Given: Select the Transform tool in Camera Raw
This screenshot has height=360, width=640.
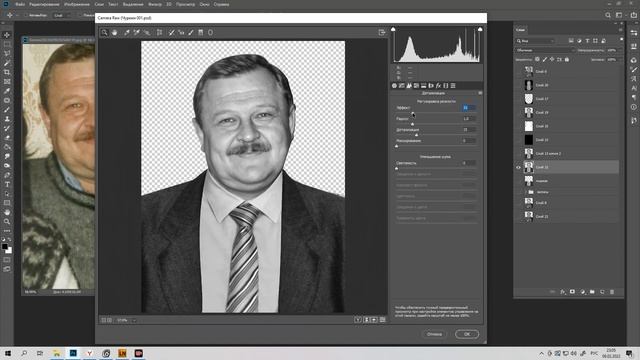Looking at the screenshot, I should coord(160,33).
